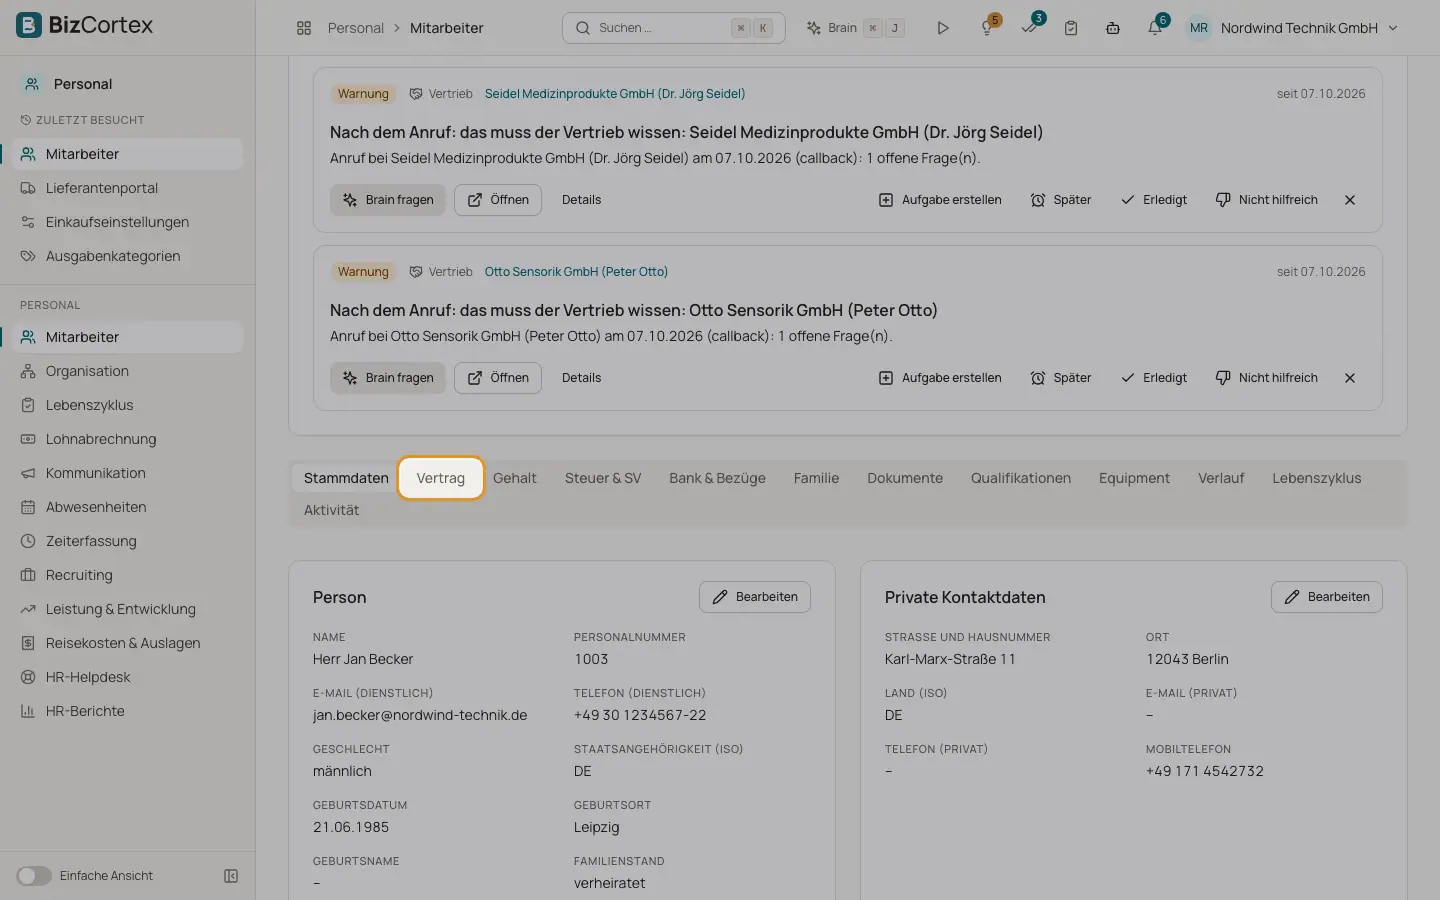Image resolution: width=1440 pixels, height=900 pixels.
Task: Mark Otto Sensorik card as Erledigt
Action: [x=1154, y=378]
